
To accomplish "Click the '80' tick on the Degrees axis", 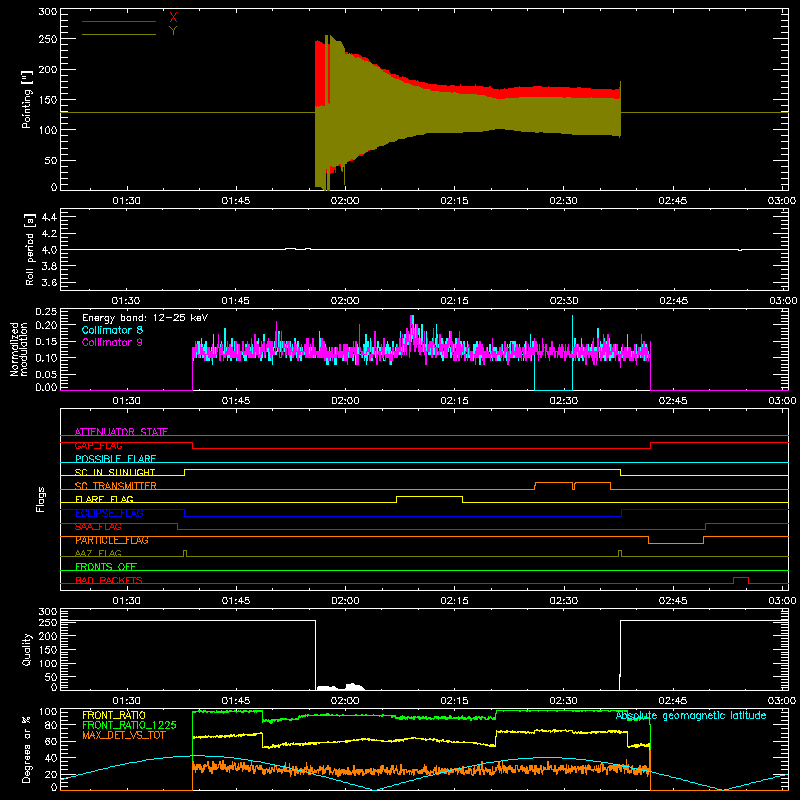I will tap(51, 725).
